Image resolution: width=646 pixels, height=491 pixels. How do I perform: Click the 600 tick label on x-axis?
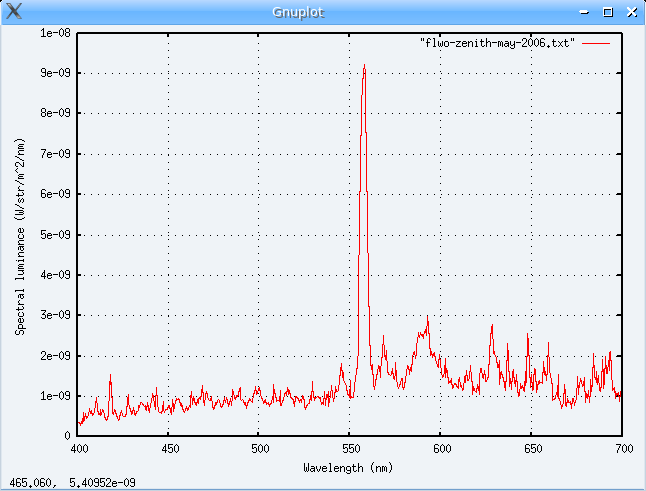tap(441, 450)
